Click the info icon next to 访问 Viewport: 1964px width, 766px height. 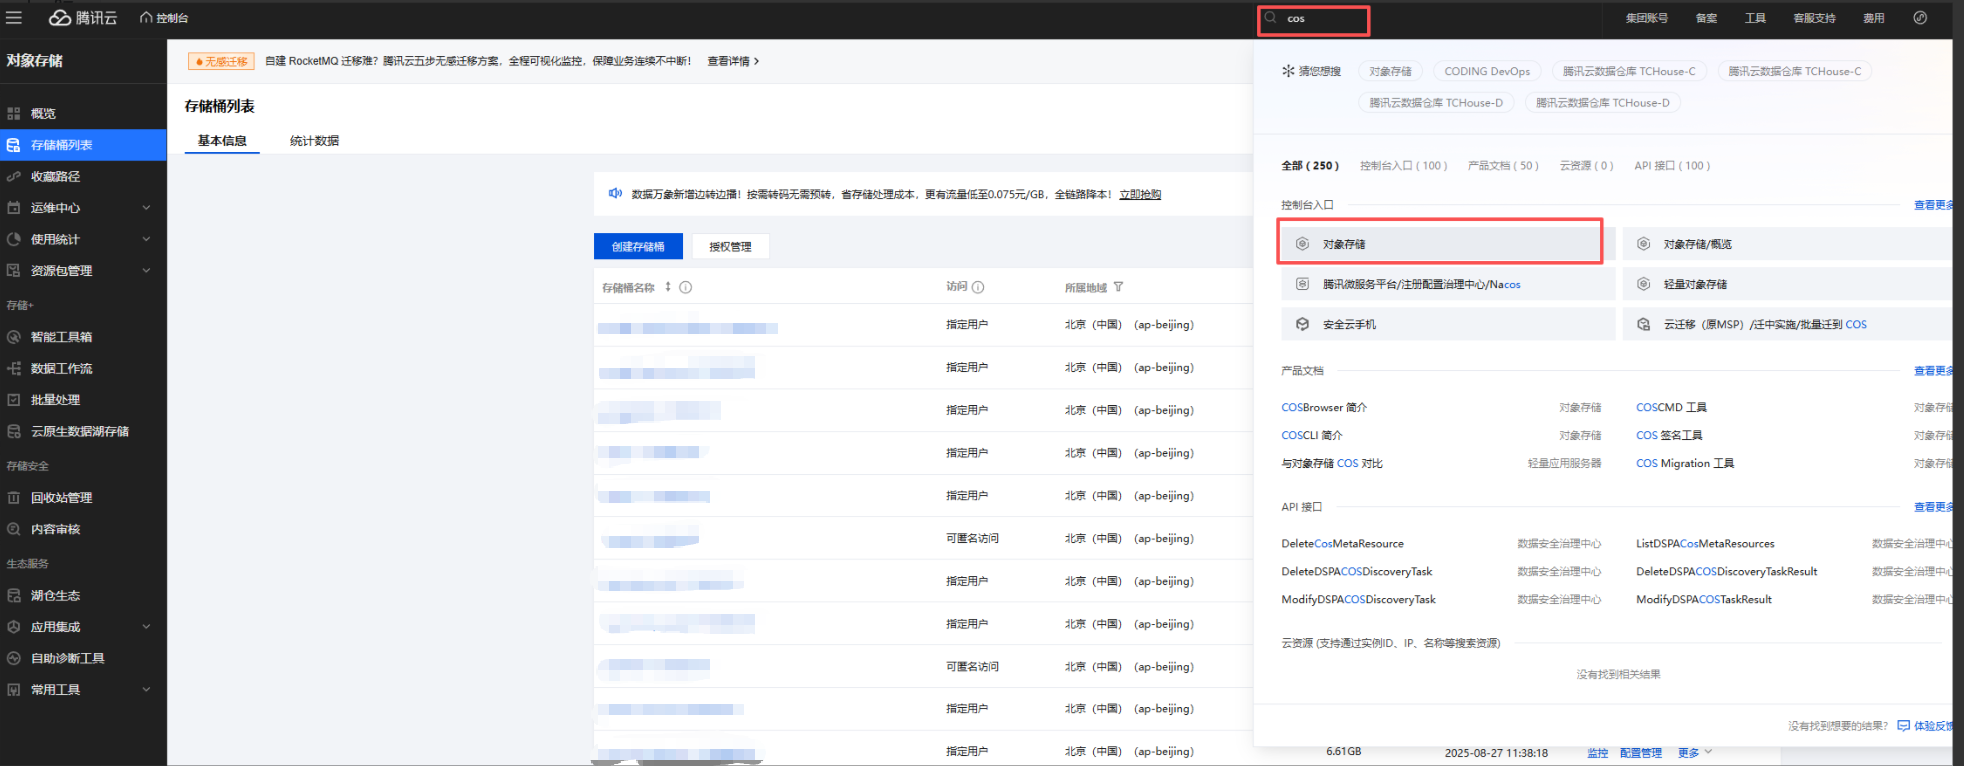point(978,287)
